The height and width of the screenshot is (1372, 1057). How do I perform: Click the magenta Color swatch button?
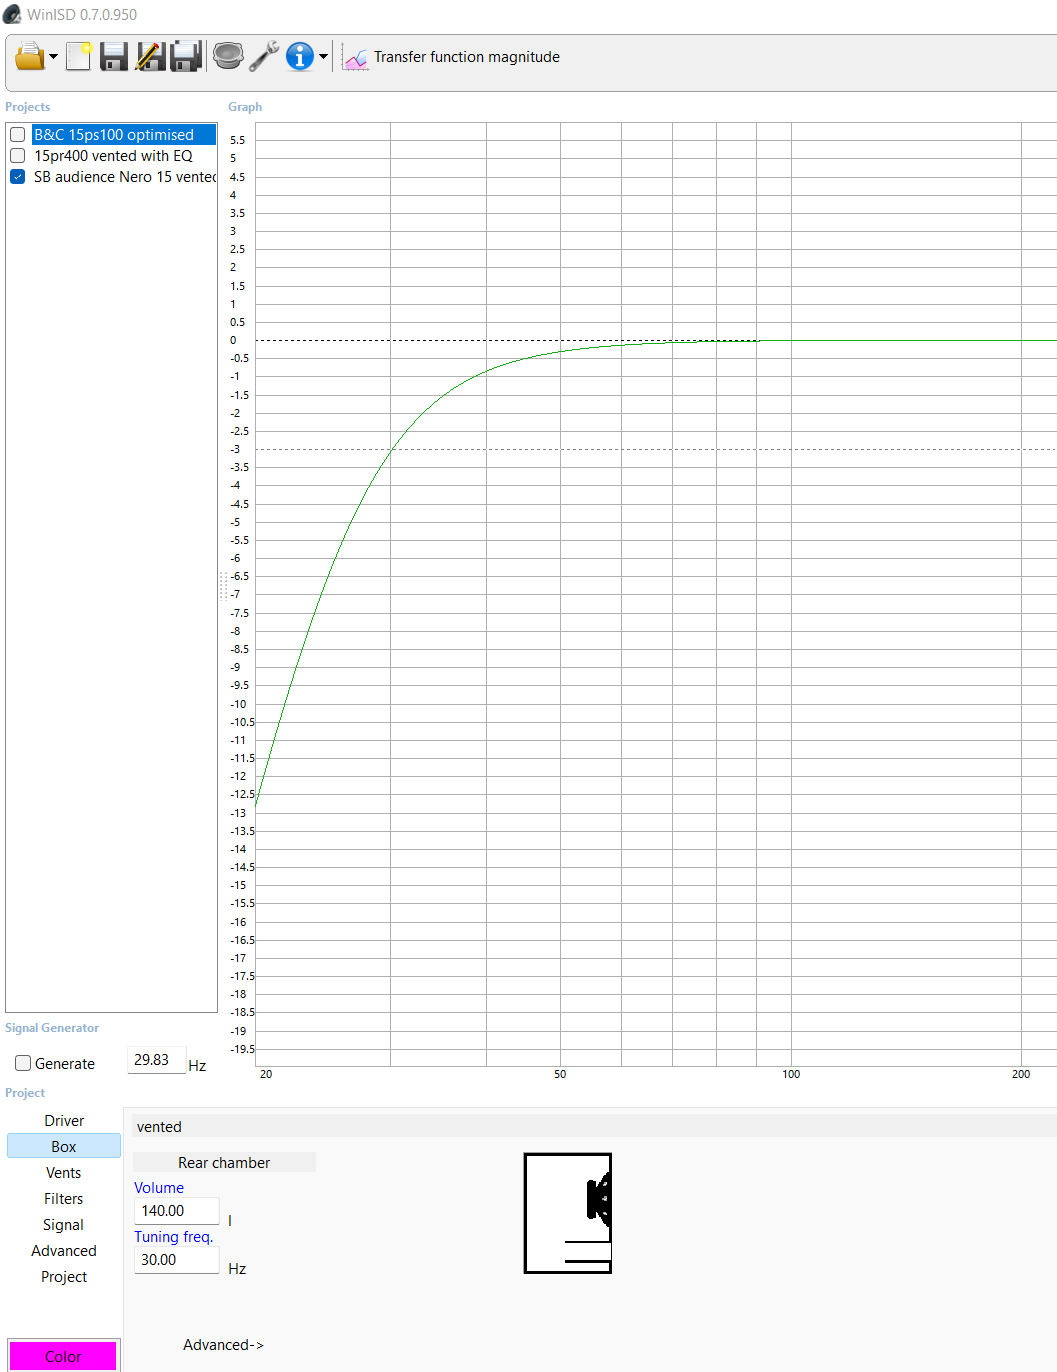(63, 1356)
